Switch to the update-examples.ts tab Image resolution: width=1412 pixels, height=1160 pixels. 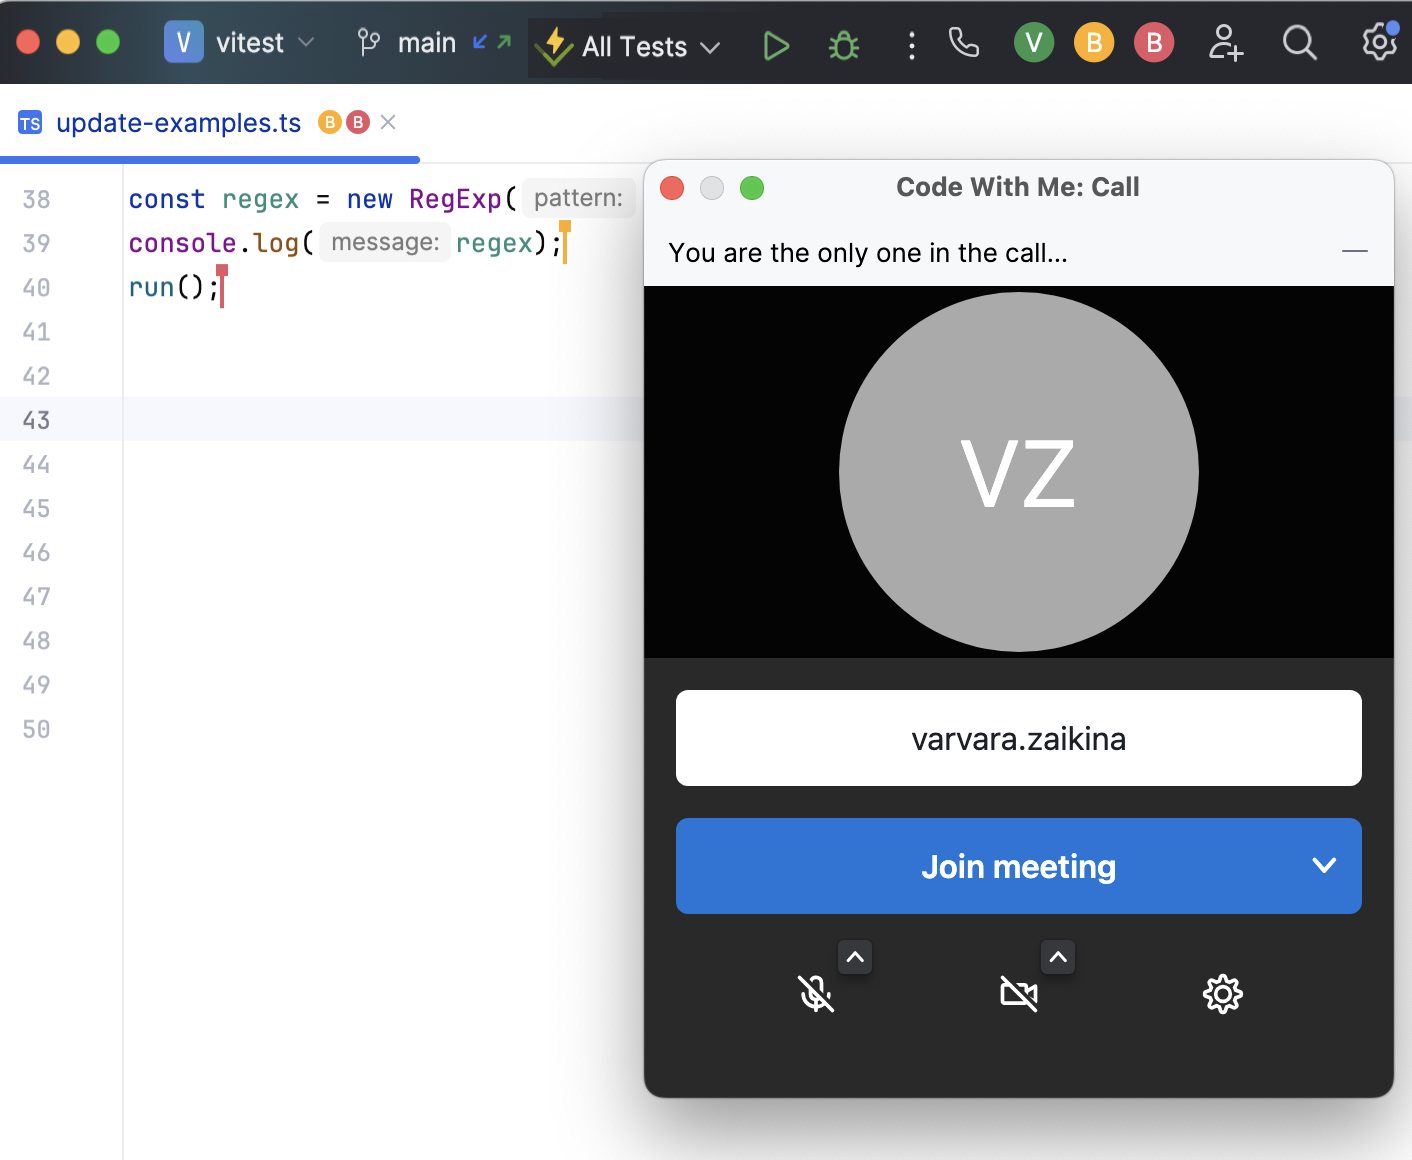tap(176, 122)
